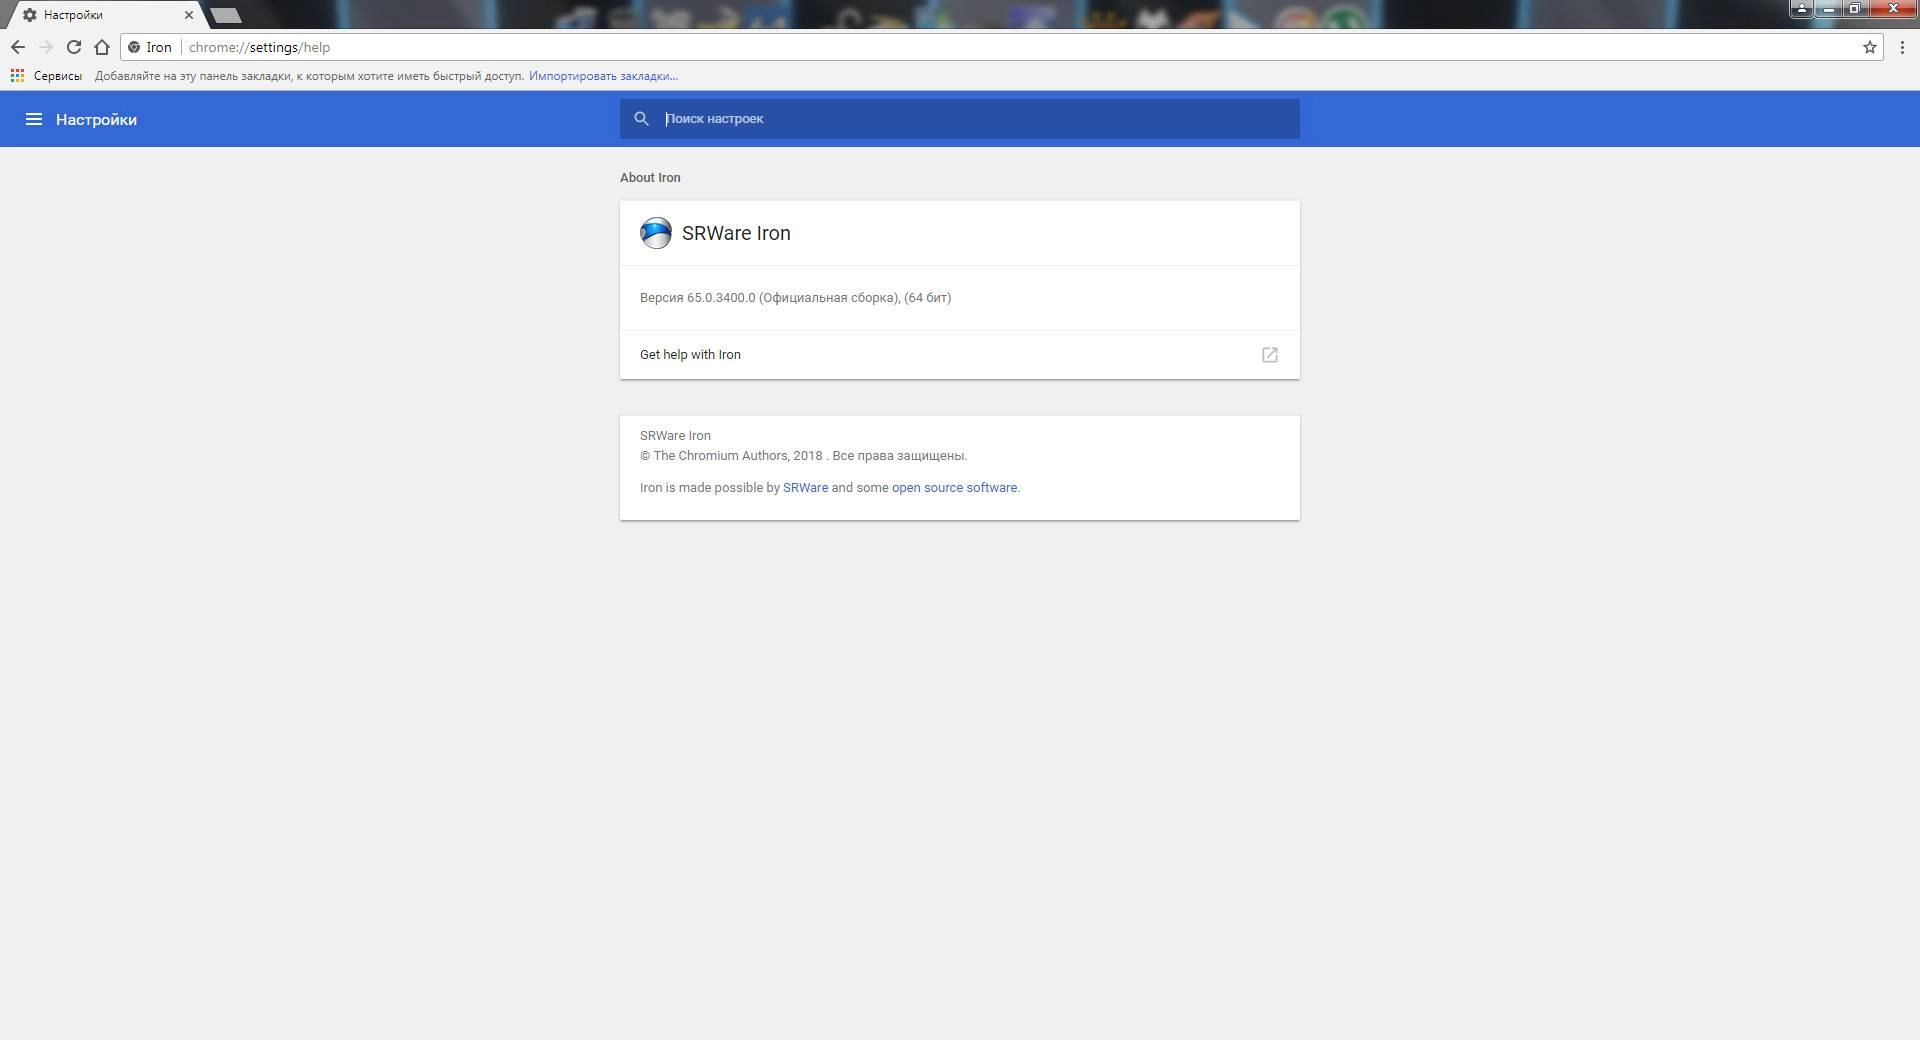Image resolution: width=1920 pixels, height=1040 pixels.
Task: Select the Настройки tab
Action: (105, 15)
